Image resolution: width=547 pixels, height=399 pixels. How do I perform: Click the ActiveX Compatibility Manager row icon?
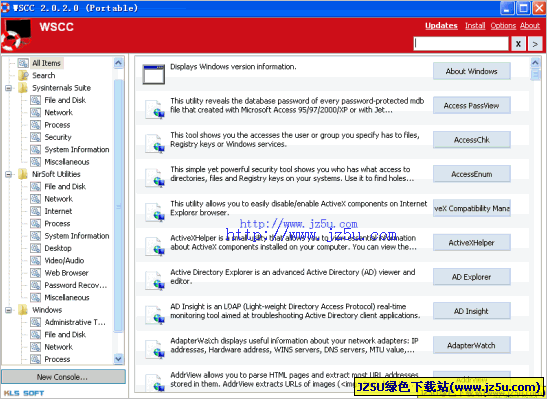pyautogui.click(x=155, y=212)
